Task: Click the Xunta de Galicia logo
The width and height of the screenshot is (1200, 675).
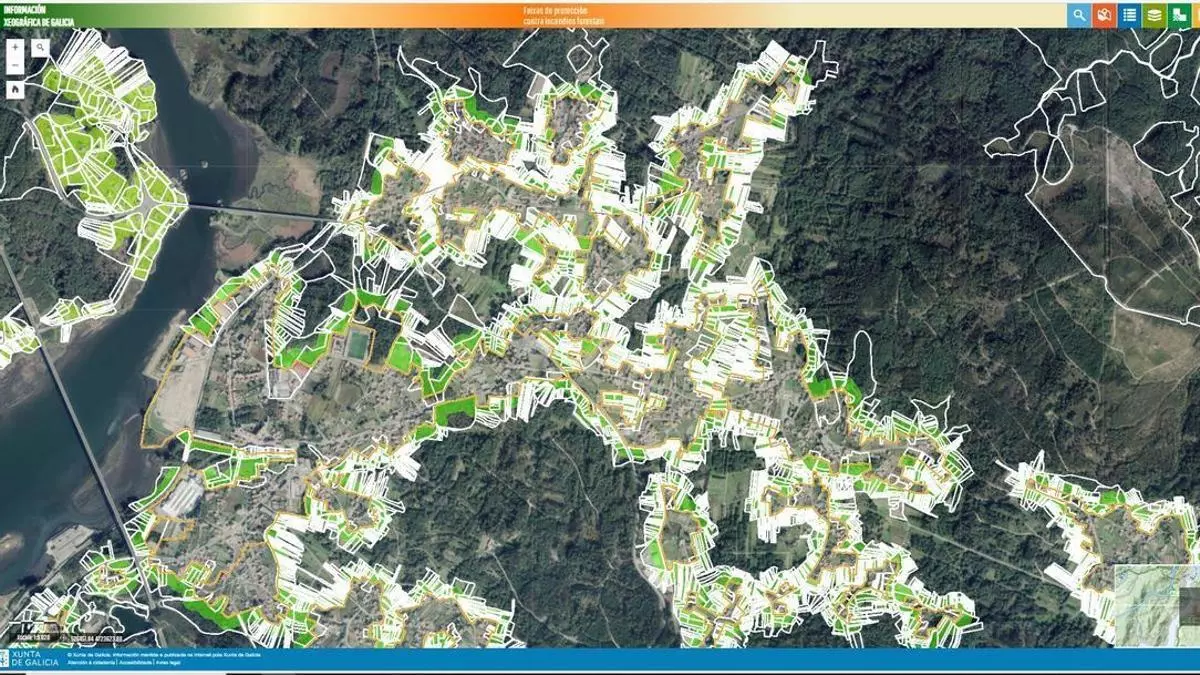Action: tap(29, 658)
